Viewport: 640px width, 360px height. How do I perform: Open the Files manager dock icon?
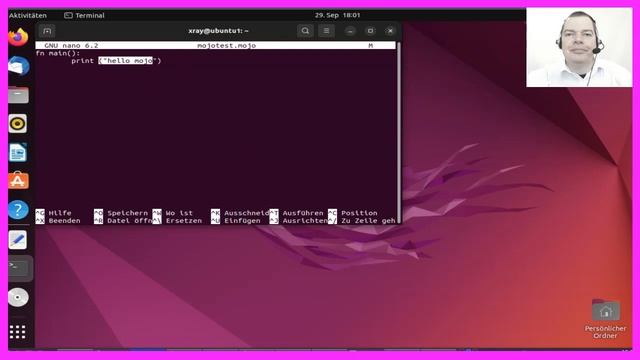point(18,95)
